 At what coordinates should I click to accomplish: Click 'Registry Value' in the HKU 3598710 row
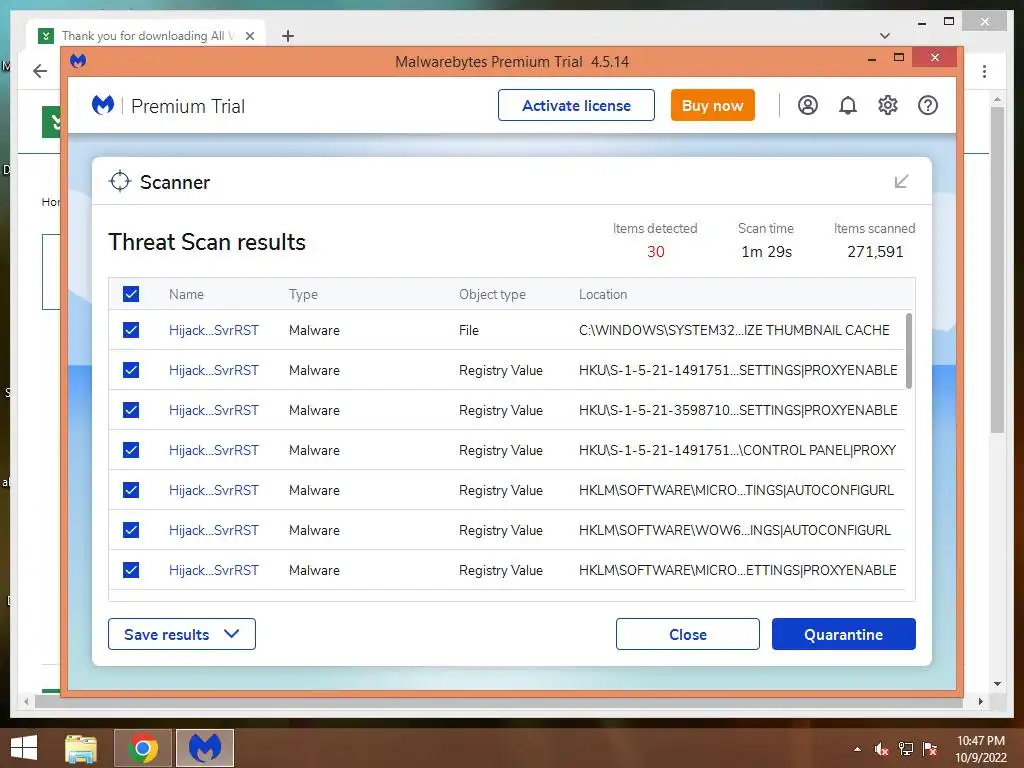[500, 410]
